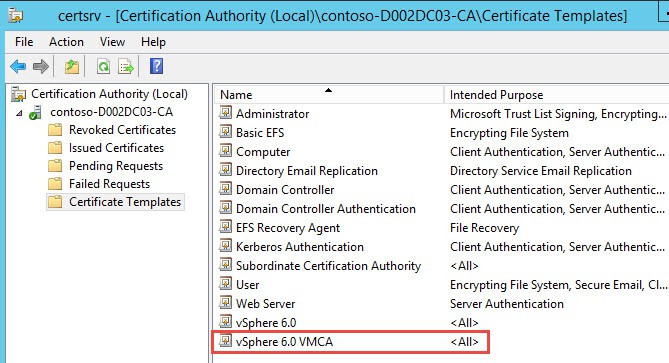Select the Administrator template name
Viewport: 669px width, 363px height.
pyautogui.click(x=273, y=114)
